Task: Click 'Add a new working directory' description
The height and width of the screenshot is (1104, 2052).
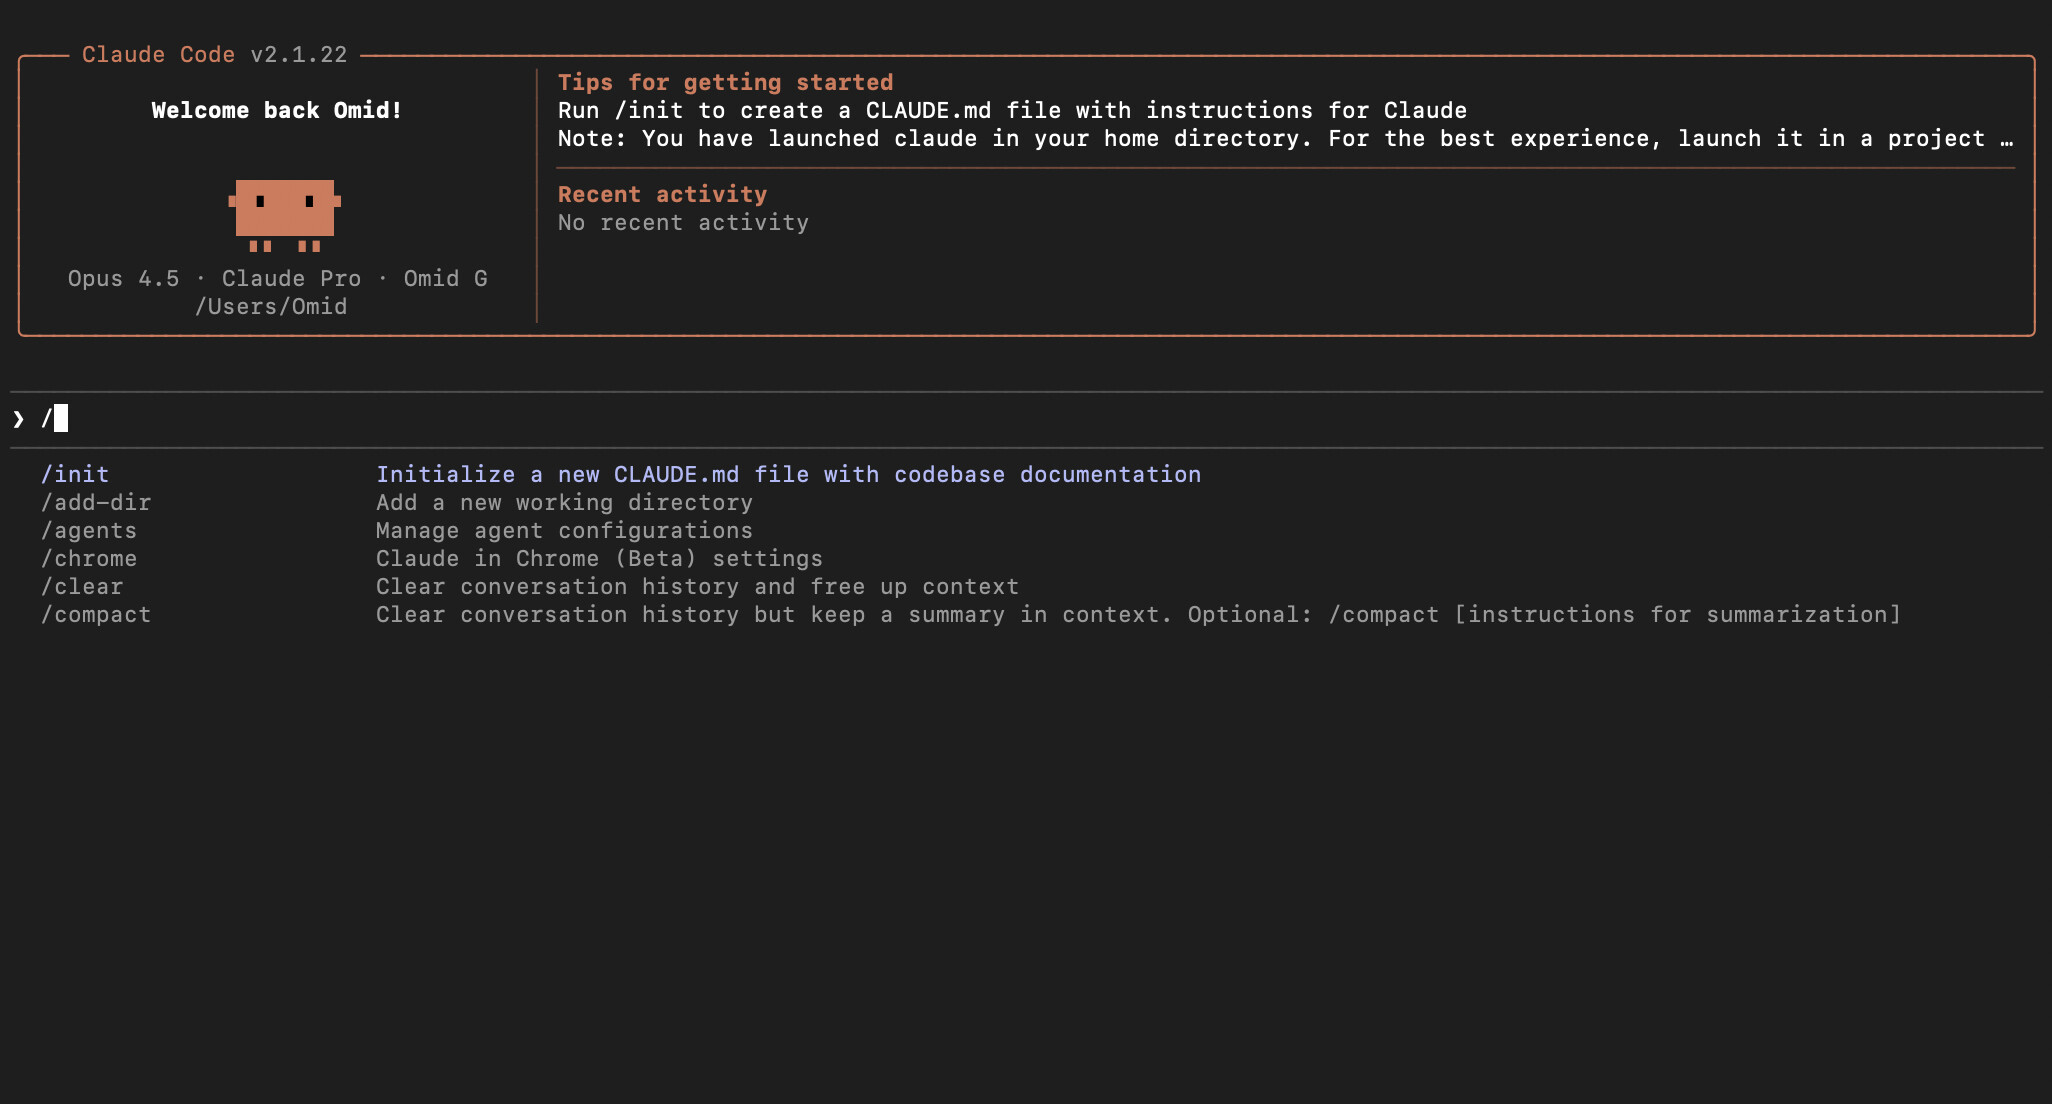Action: [564, 502]
